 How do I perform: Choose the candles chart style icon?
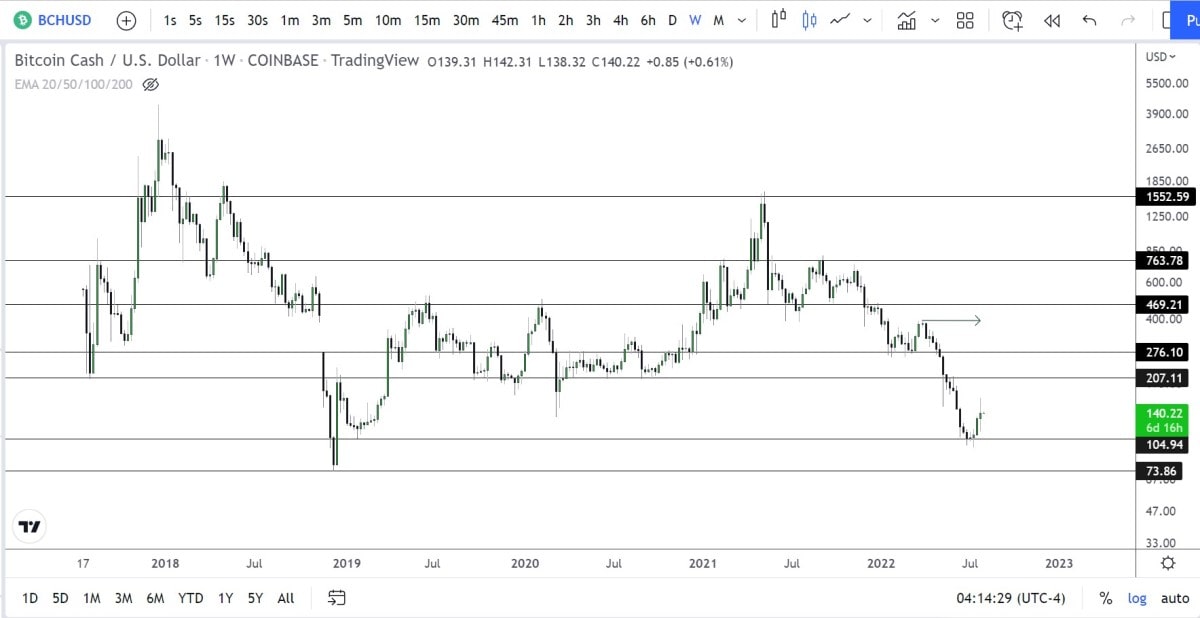tap(810, 20)
